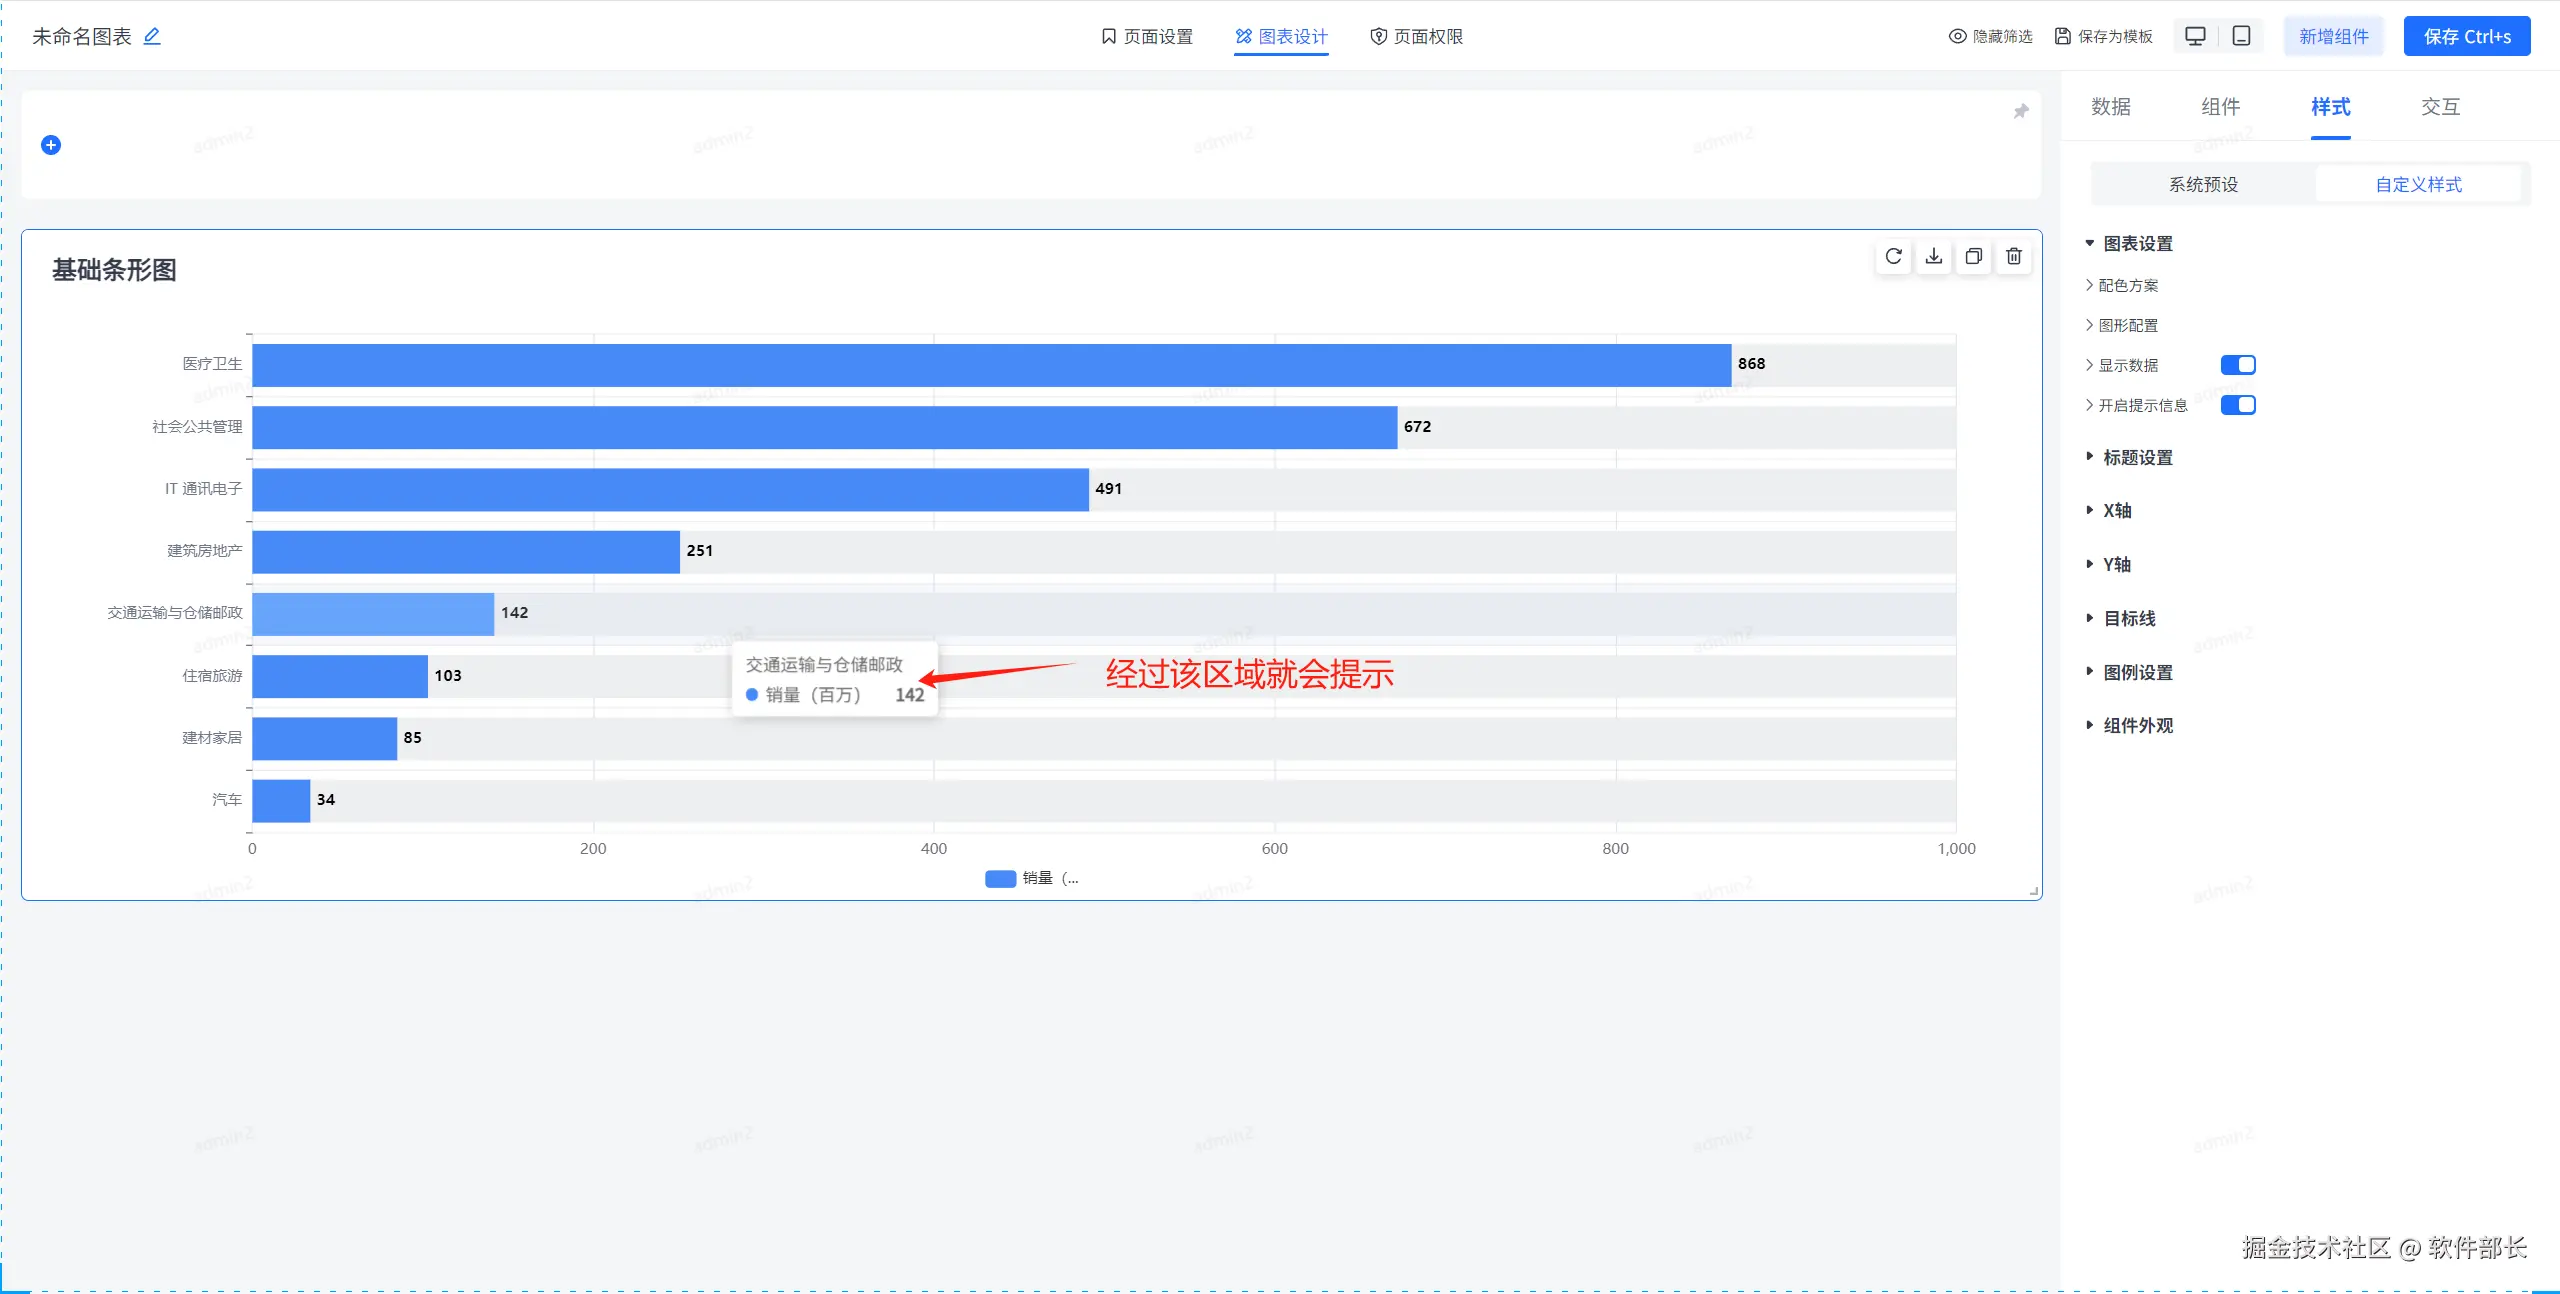This screenshot has height=1294, width=2560.
Task: Disable the 开启提示信息 switch
Action: pyautogui.click(x=2237, y=405)
